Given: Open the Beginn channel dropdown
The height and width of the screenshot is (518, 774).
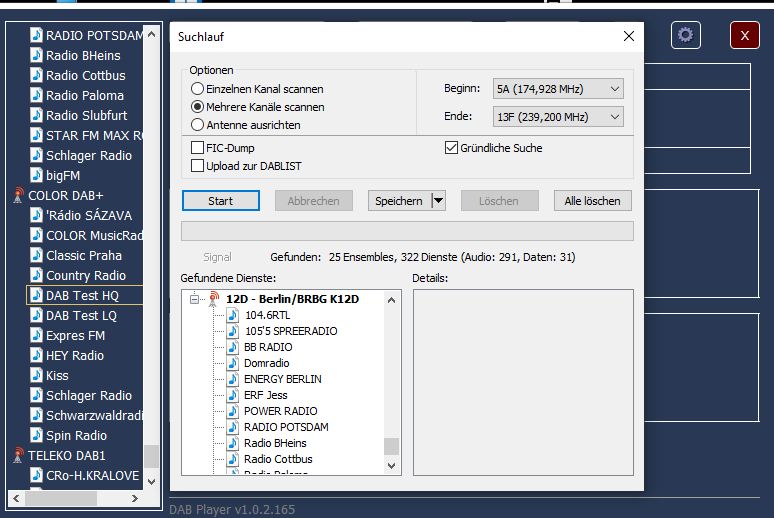Looking at the screenshot, I should coord(558,89).
